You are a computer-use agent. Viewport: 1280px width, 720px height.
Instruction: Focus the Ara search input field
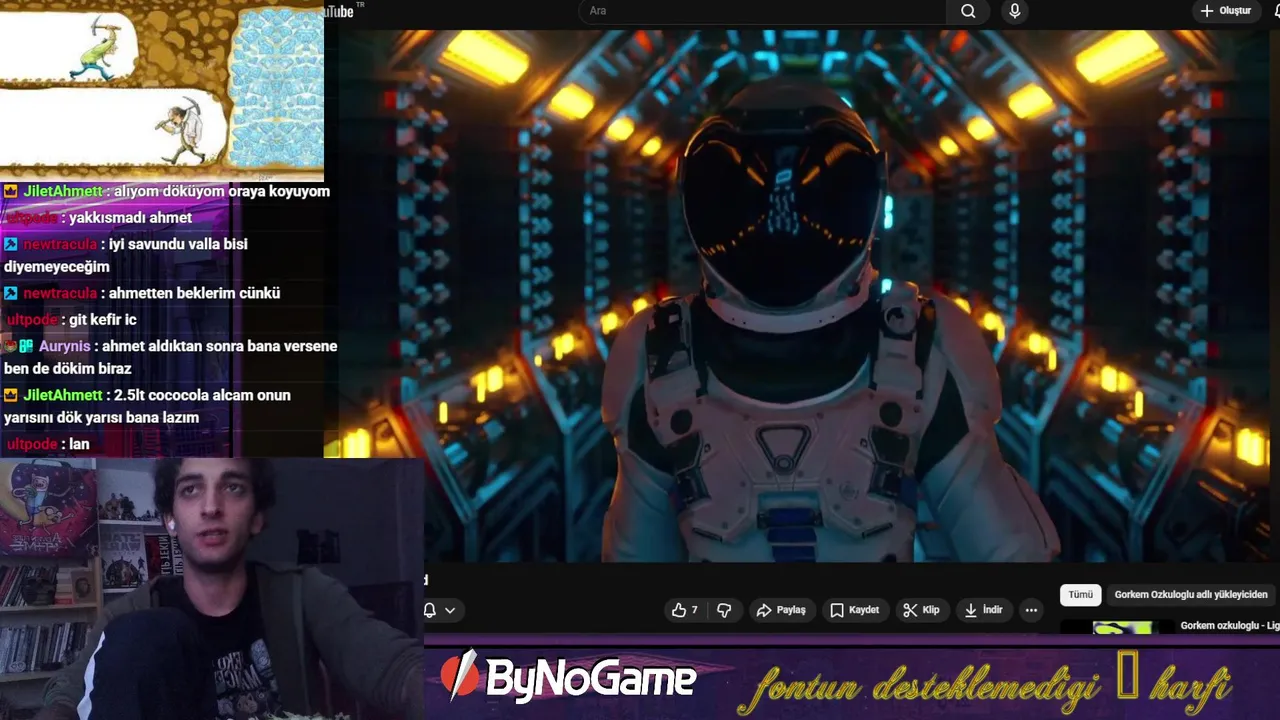763,11
